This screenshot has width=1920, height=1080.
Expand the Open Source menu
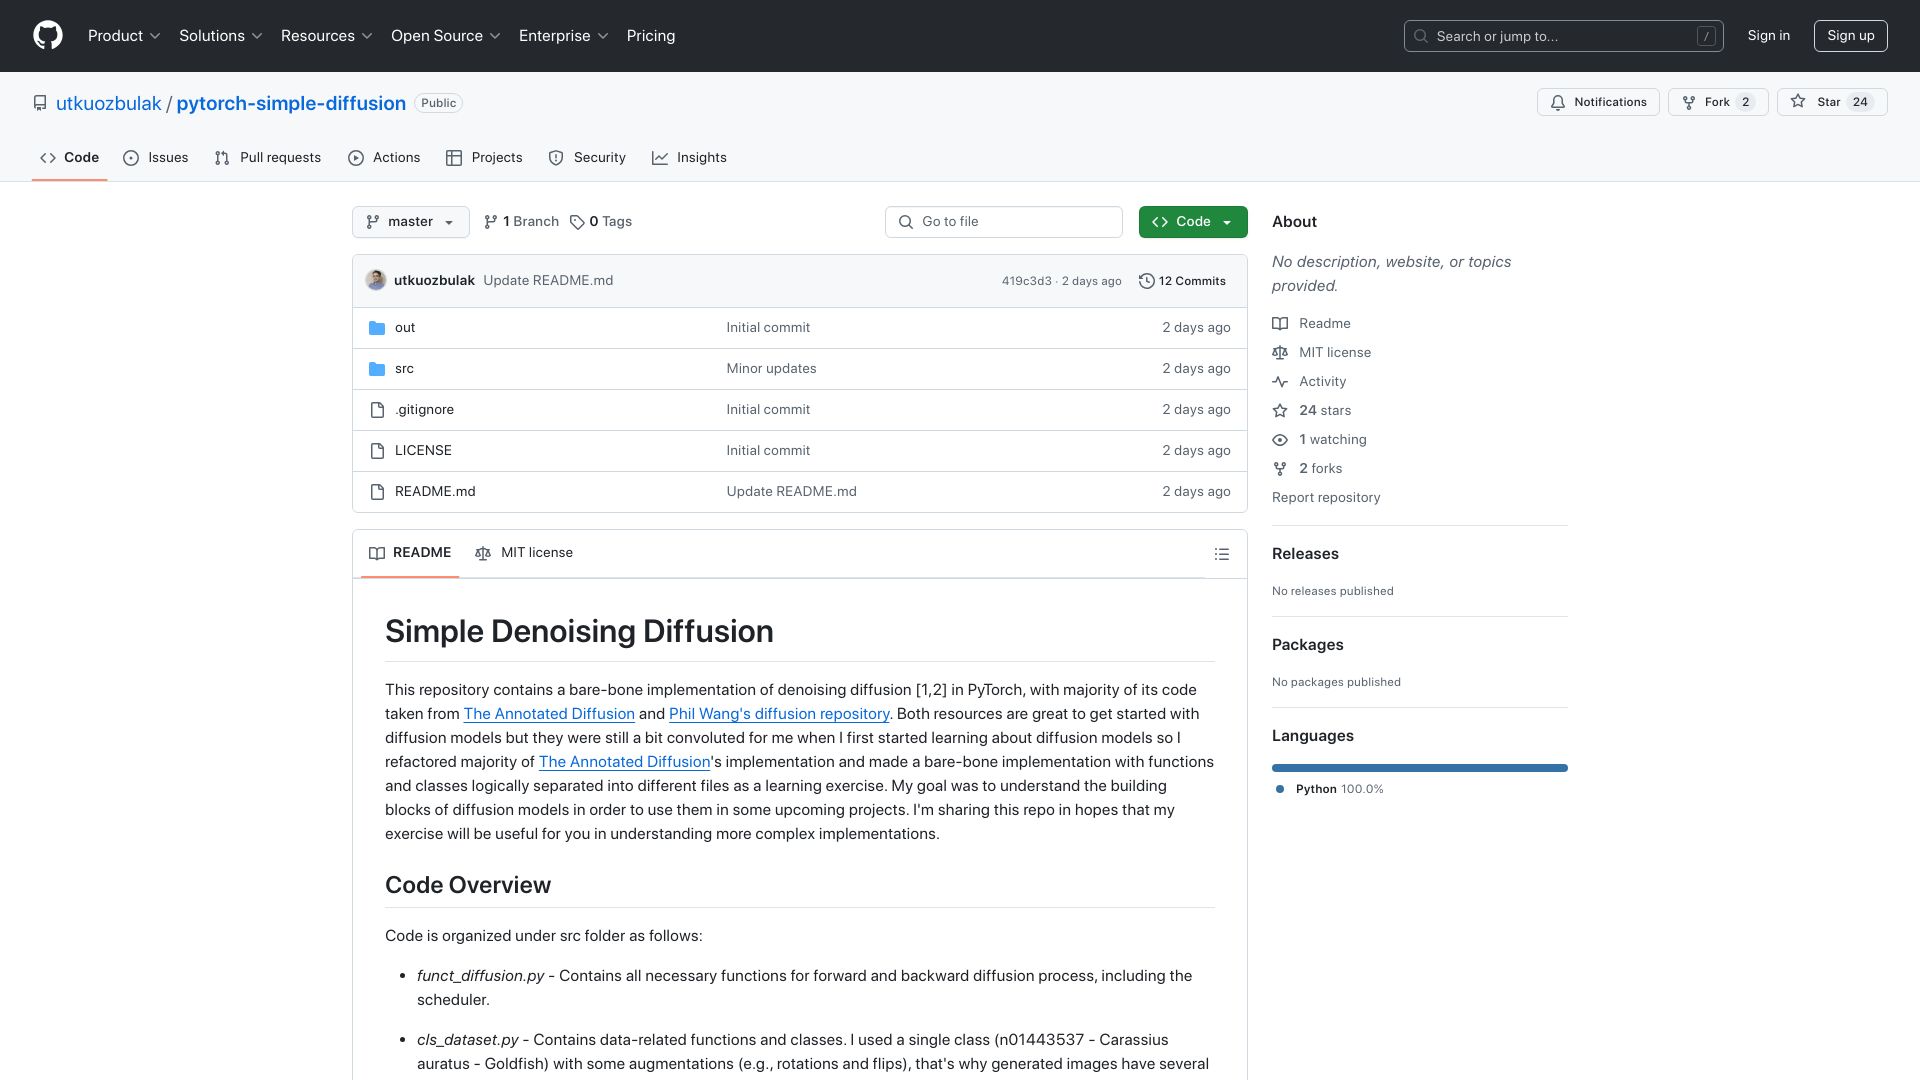(446, 36)
